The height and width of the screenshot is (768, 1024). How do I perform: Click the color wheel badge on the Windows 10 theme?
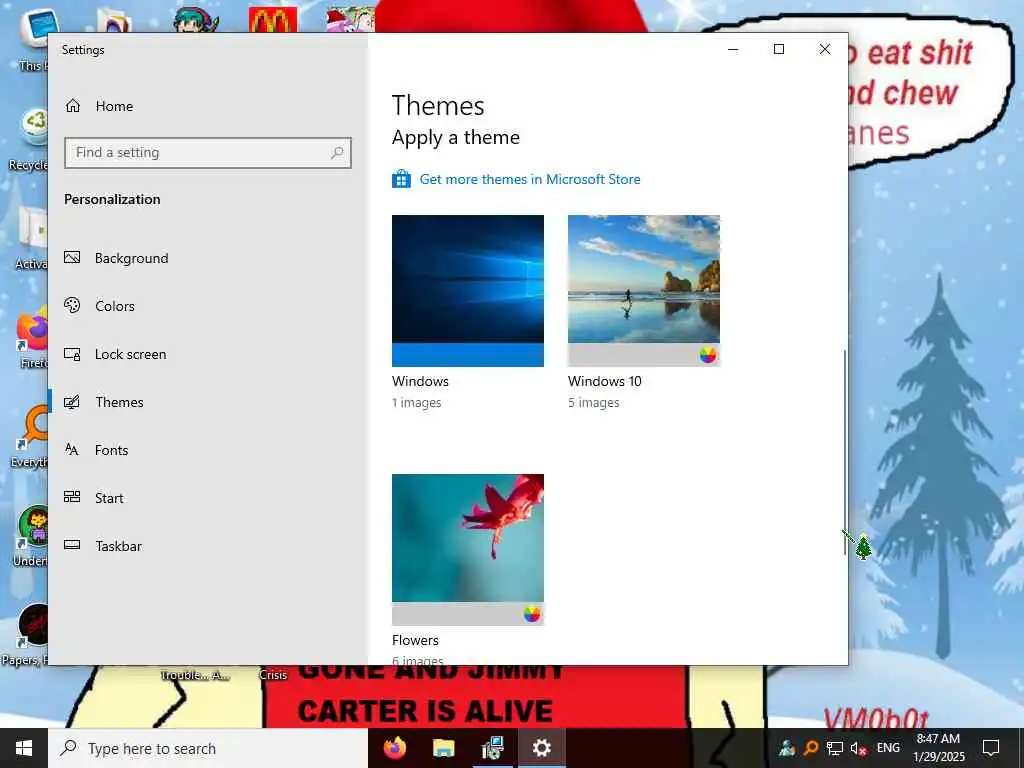pos(708,355)
